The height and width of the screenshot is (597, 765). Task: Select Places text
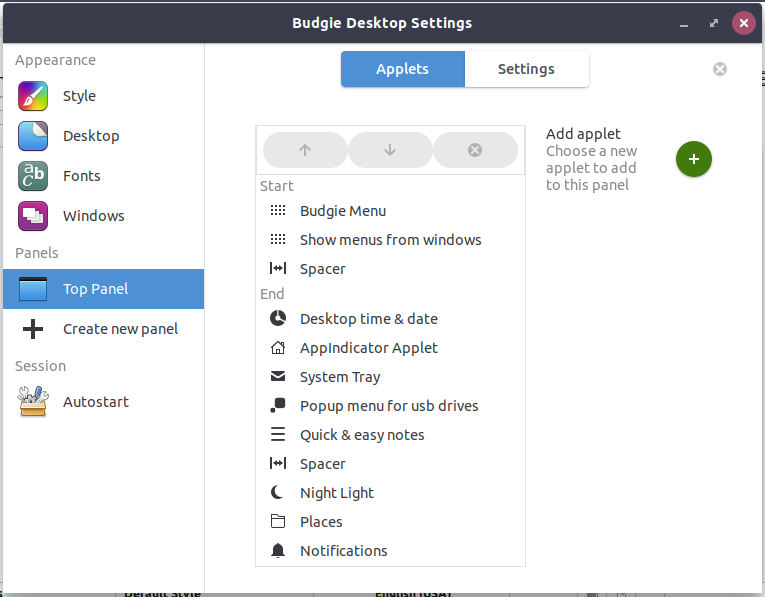pos(321,522)
